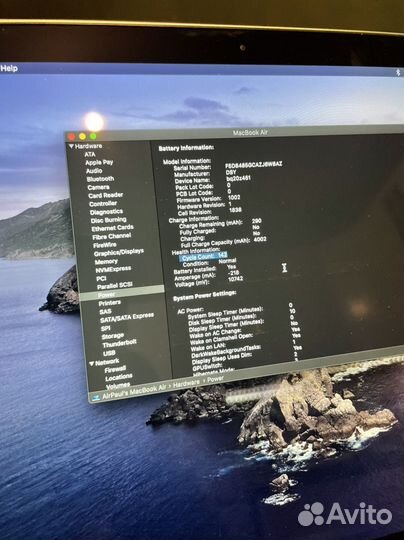Select Storage in the sidebar
The height and width of the screenshot is (540, 404).
pos(113,336)
